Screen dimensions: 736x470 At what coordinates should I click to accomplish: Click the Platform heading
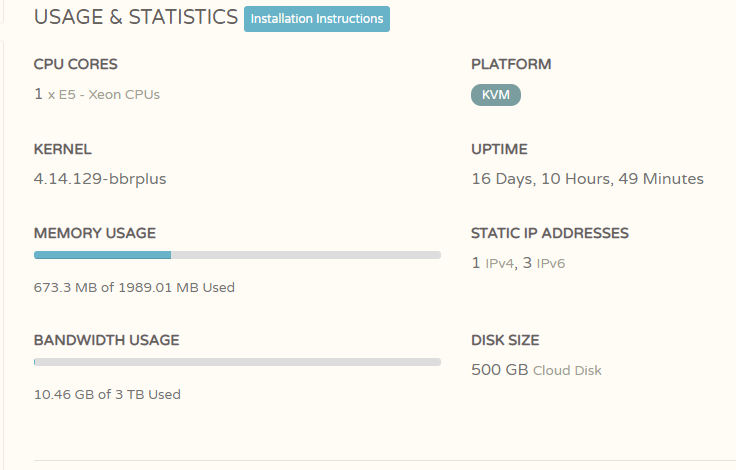click(x=511, y=64)
